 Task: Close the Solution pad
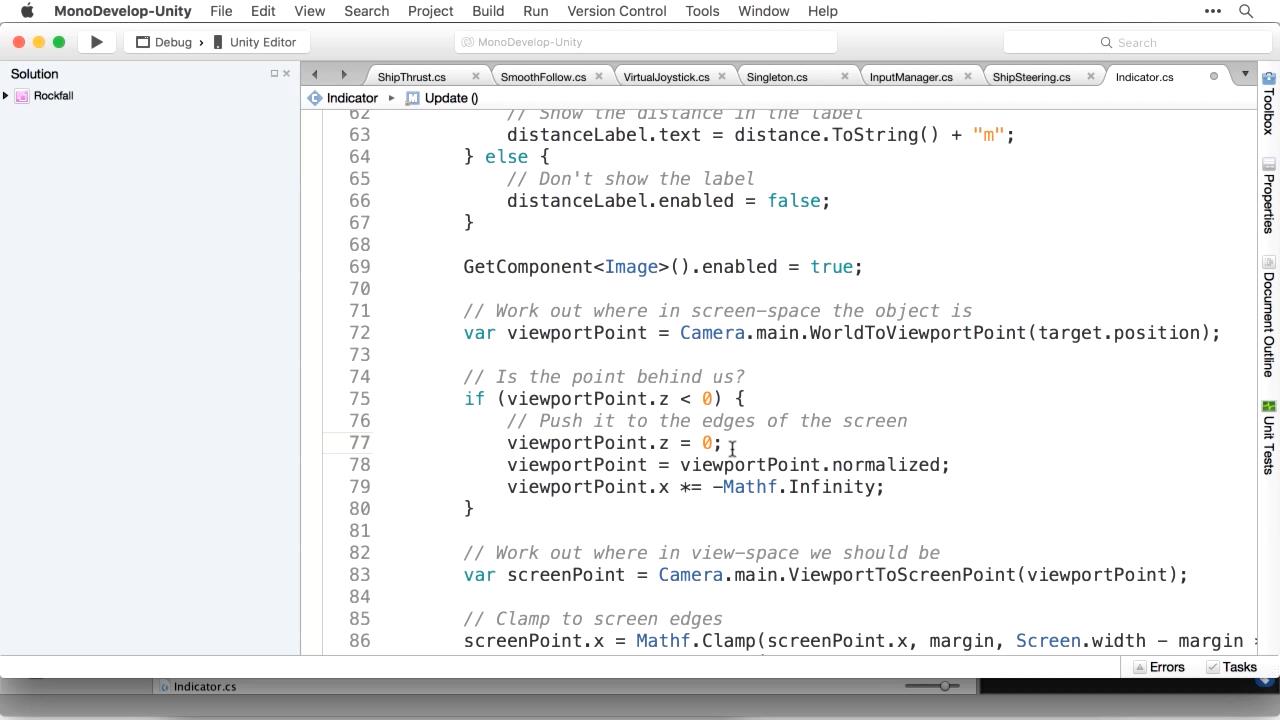(286, 73)
